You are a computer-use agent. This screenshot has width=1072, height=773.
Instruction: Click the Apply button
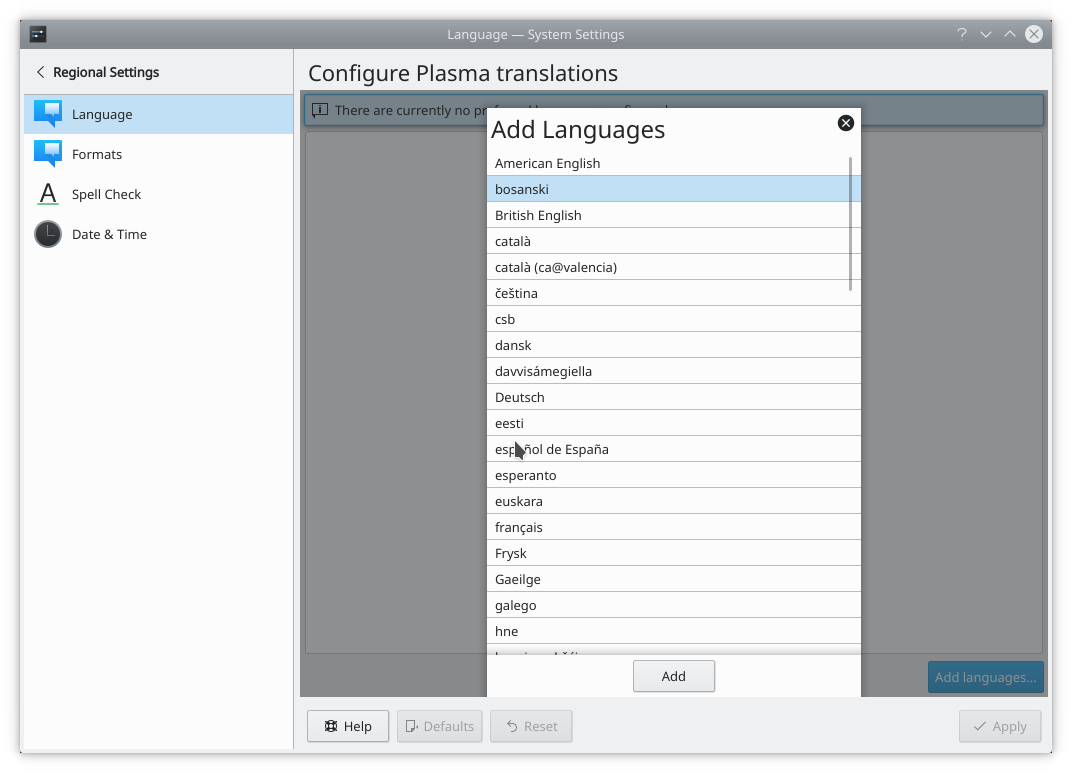tap(1000, 726)
